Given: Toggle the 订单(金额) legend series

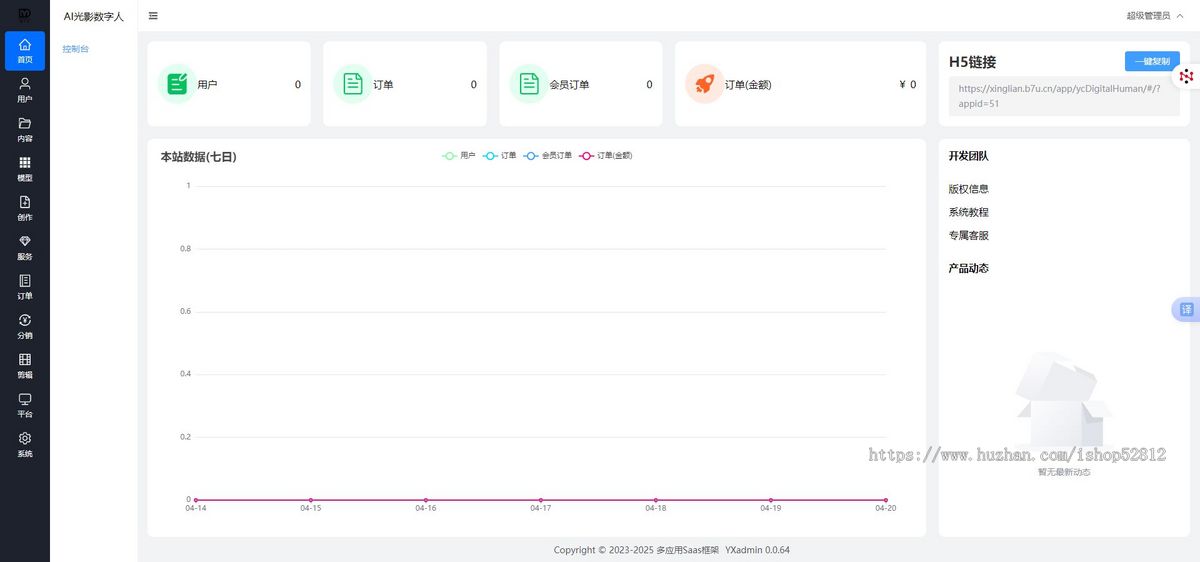Looking at the screenshot, I should (x=606, y=156).
